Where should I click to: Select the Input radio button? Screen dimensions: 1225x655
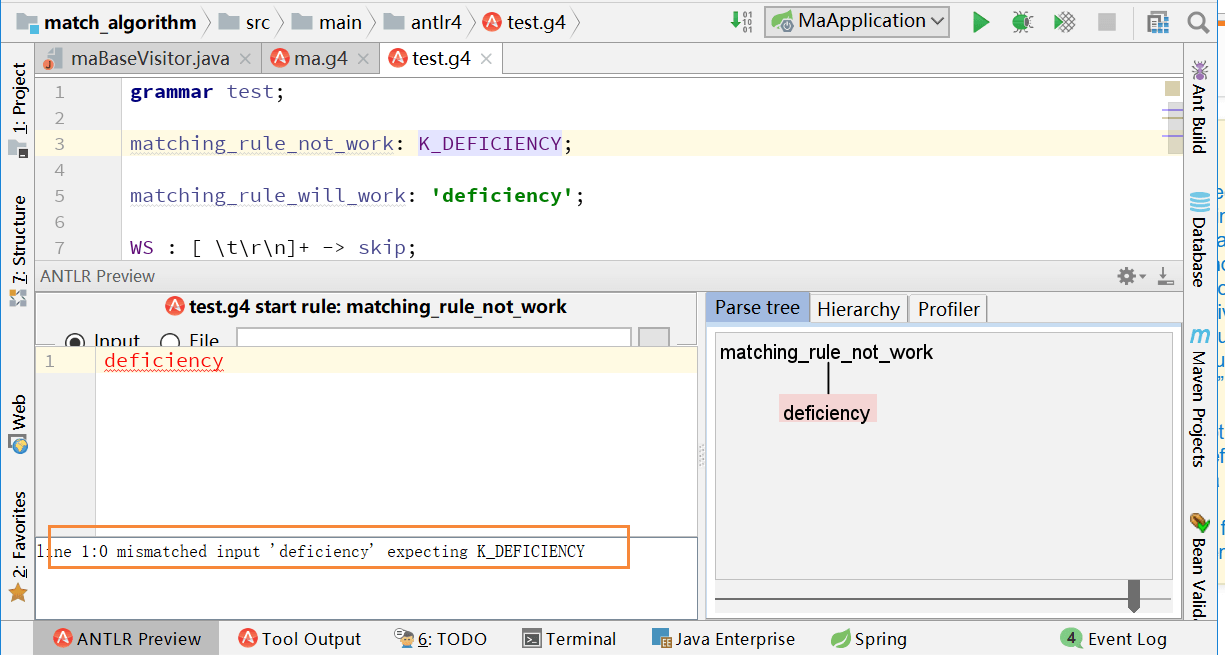[x=75, y=342]
